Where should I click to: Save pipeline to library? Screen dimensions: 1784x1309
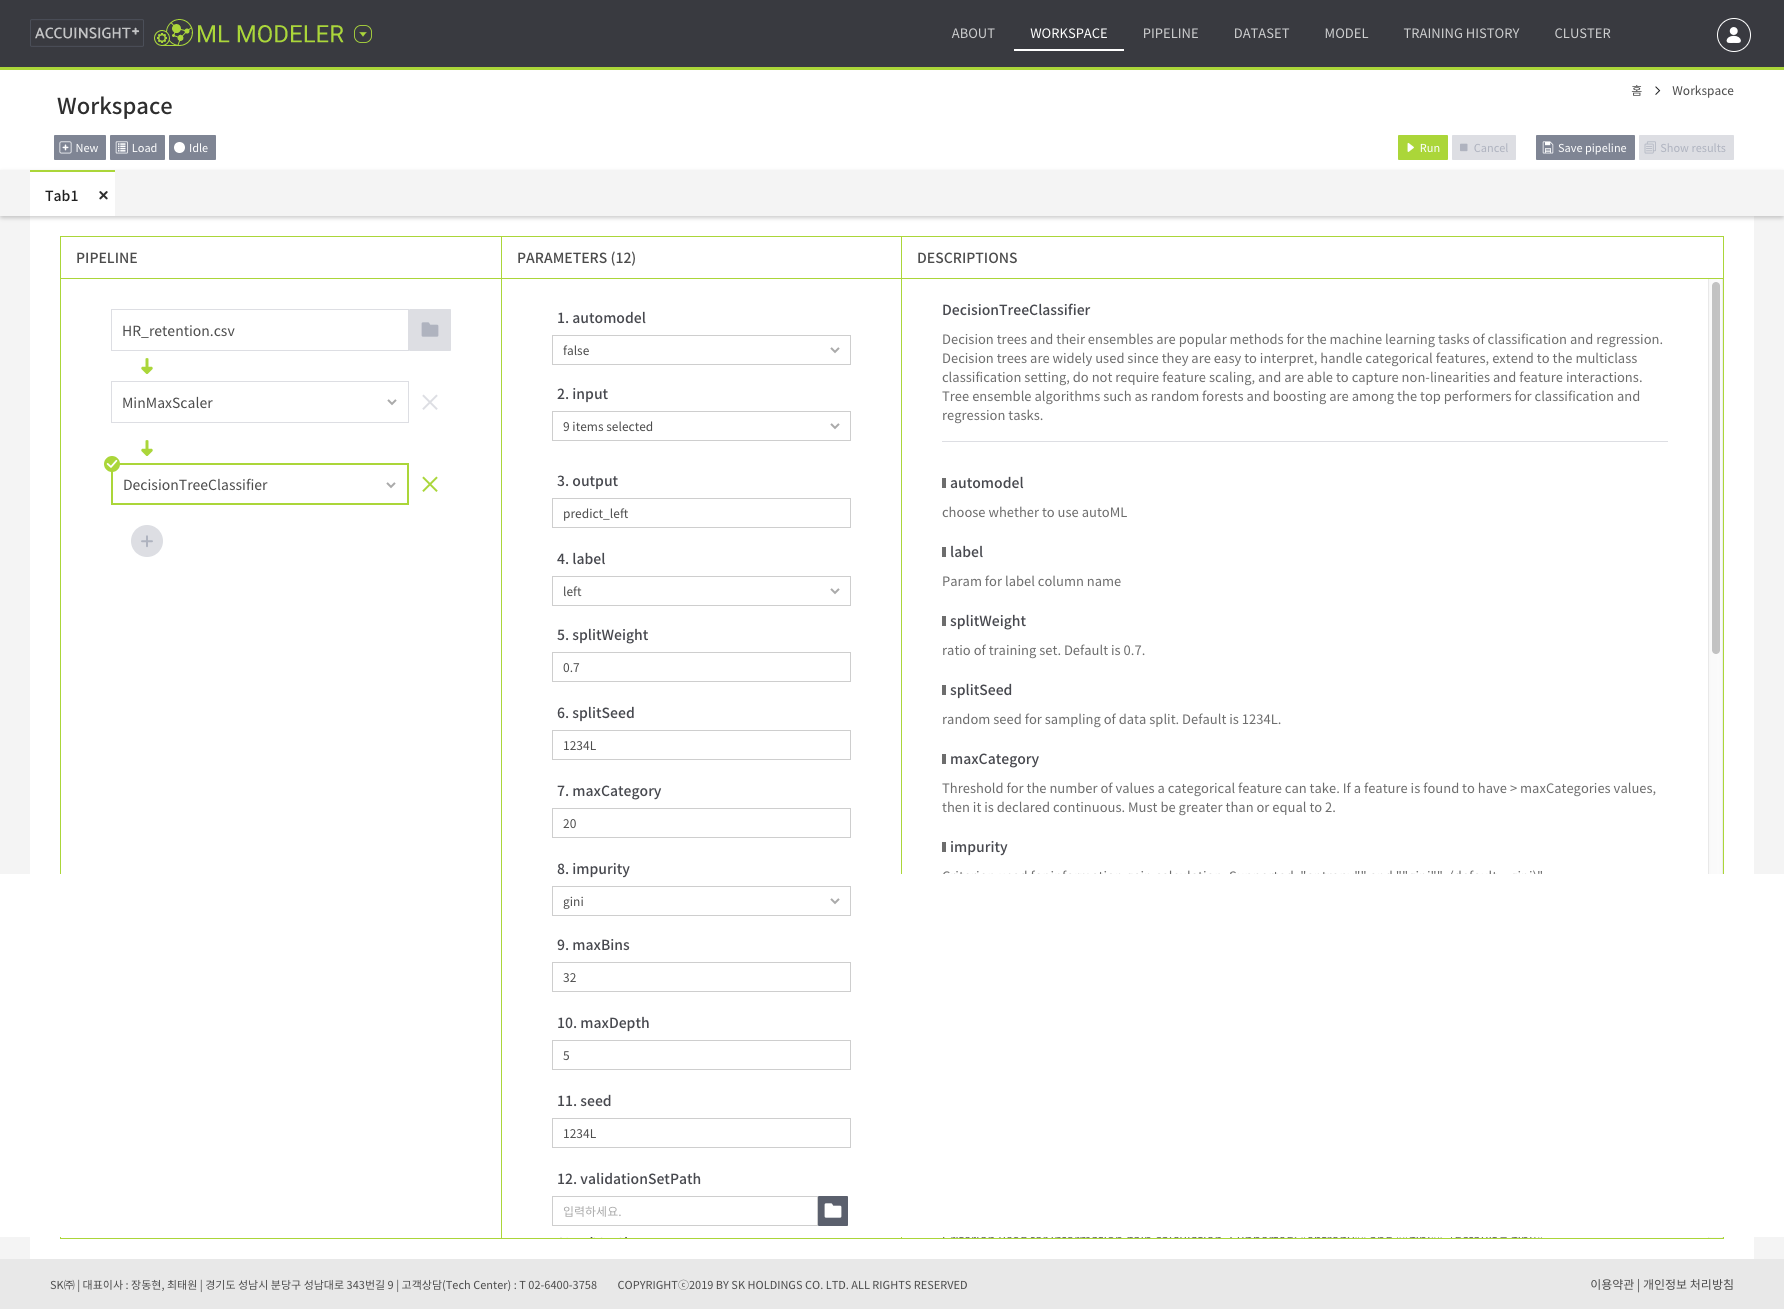tap(1585, 148)
